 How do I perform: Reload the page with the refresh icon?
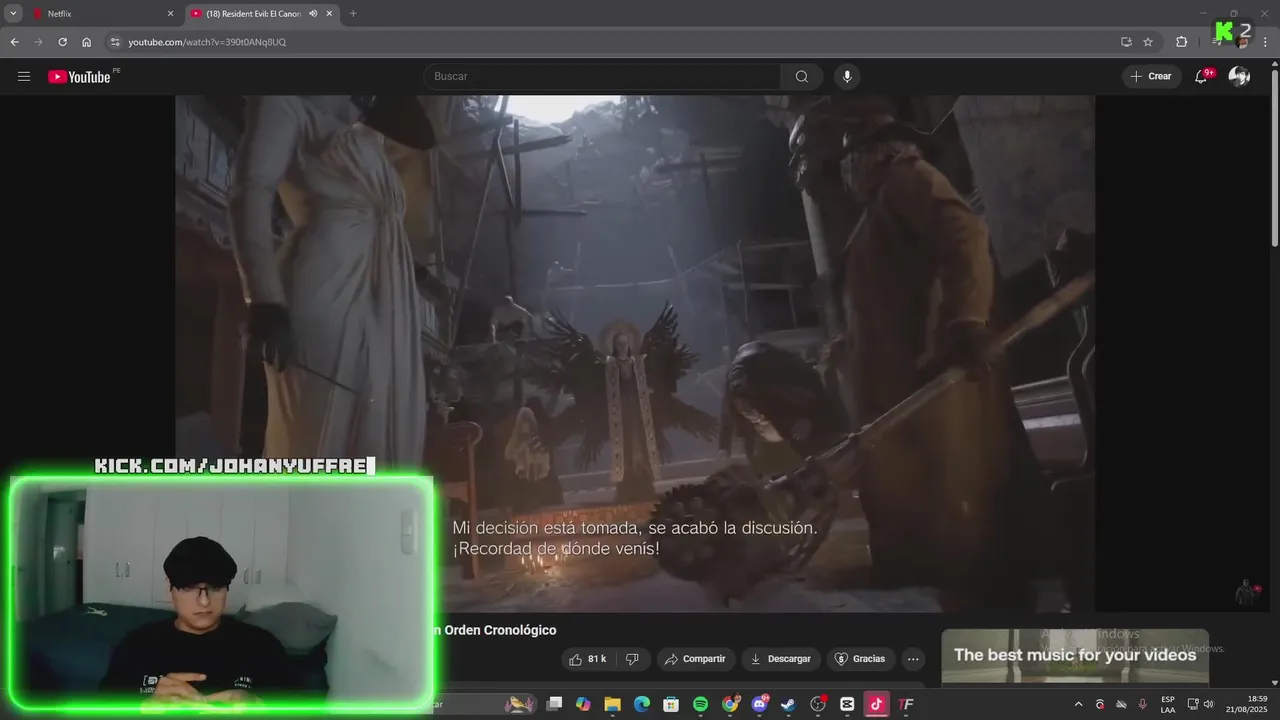point(62,42)
